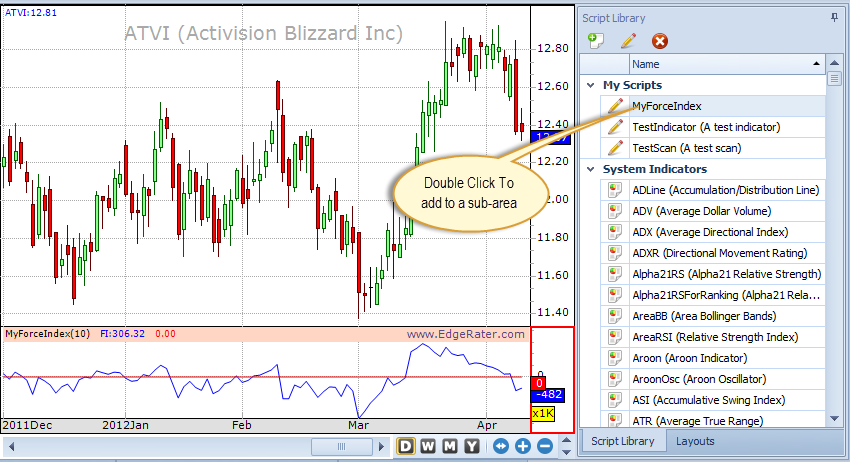Click the ADV indicator icon
Viewport: 850px width, 462px height.
click(x=615, y=211)
